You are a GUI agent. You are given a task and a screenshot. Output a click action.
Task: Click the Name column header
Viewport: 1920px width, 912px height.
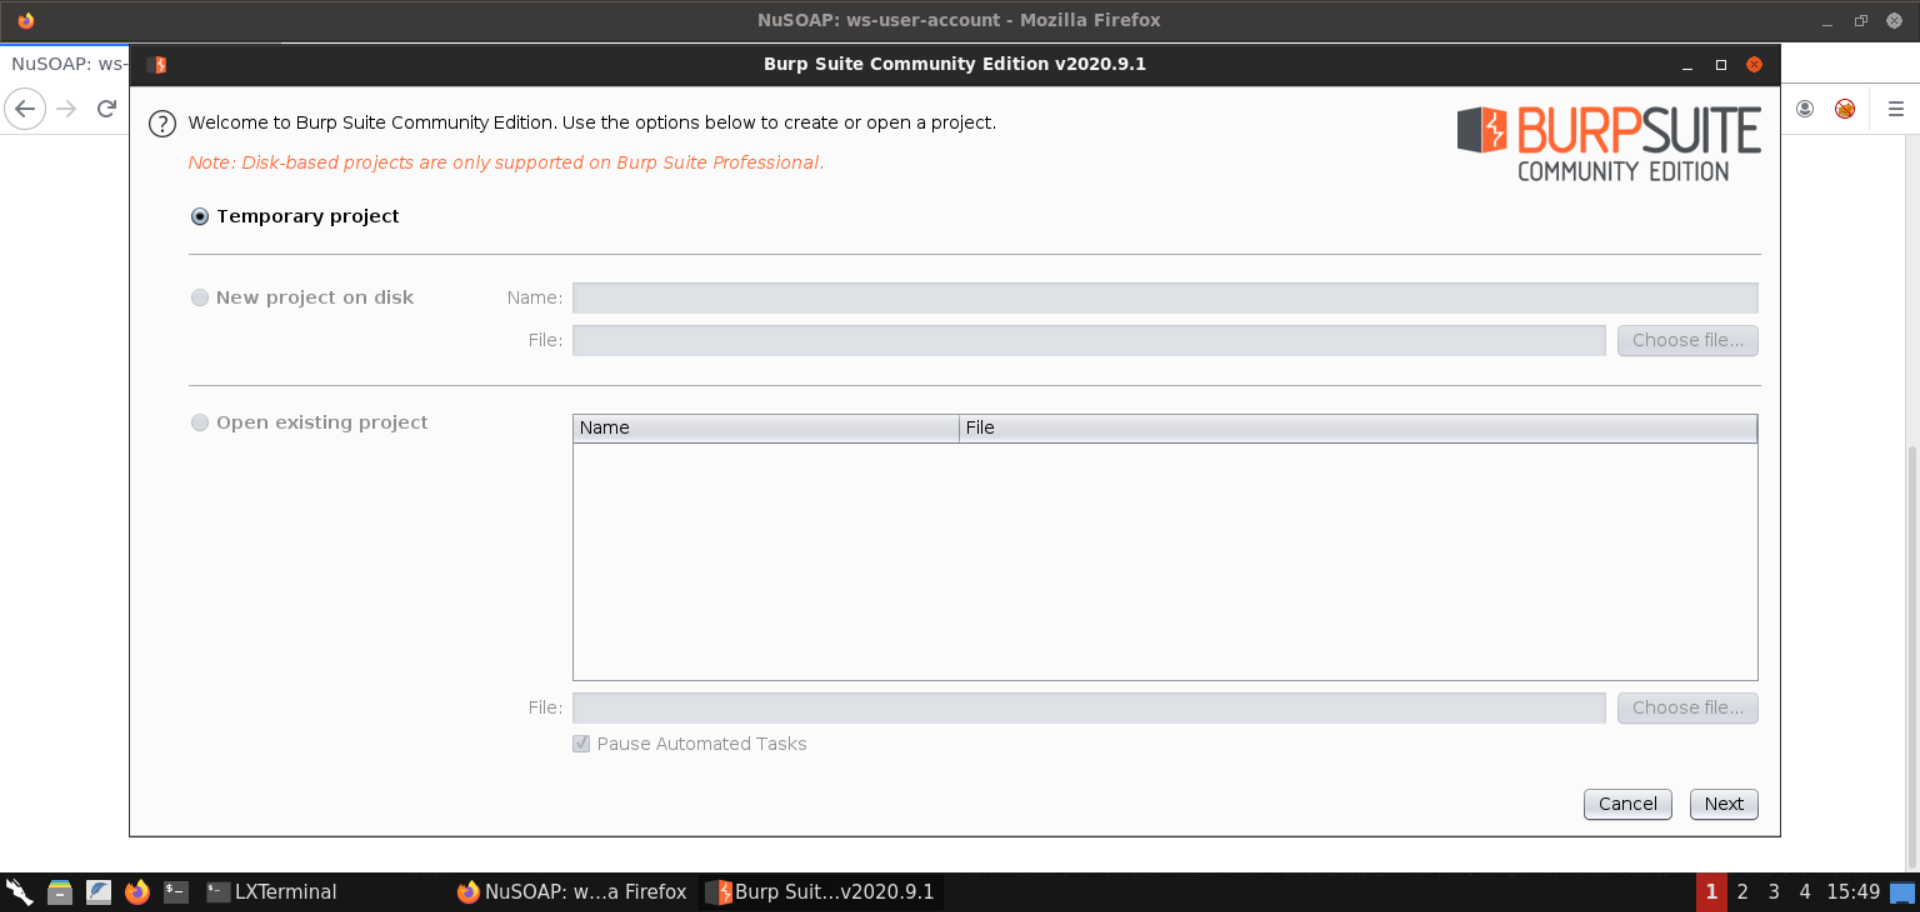pos(765,428)
